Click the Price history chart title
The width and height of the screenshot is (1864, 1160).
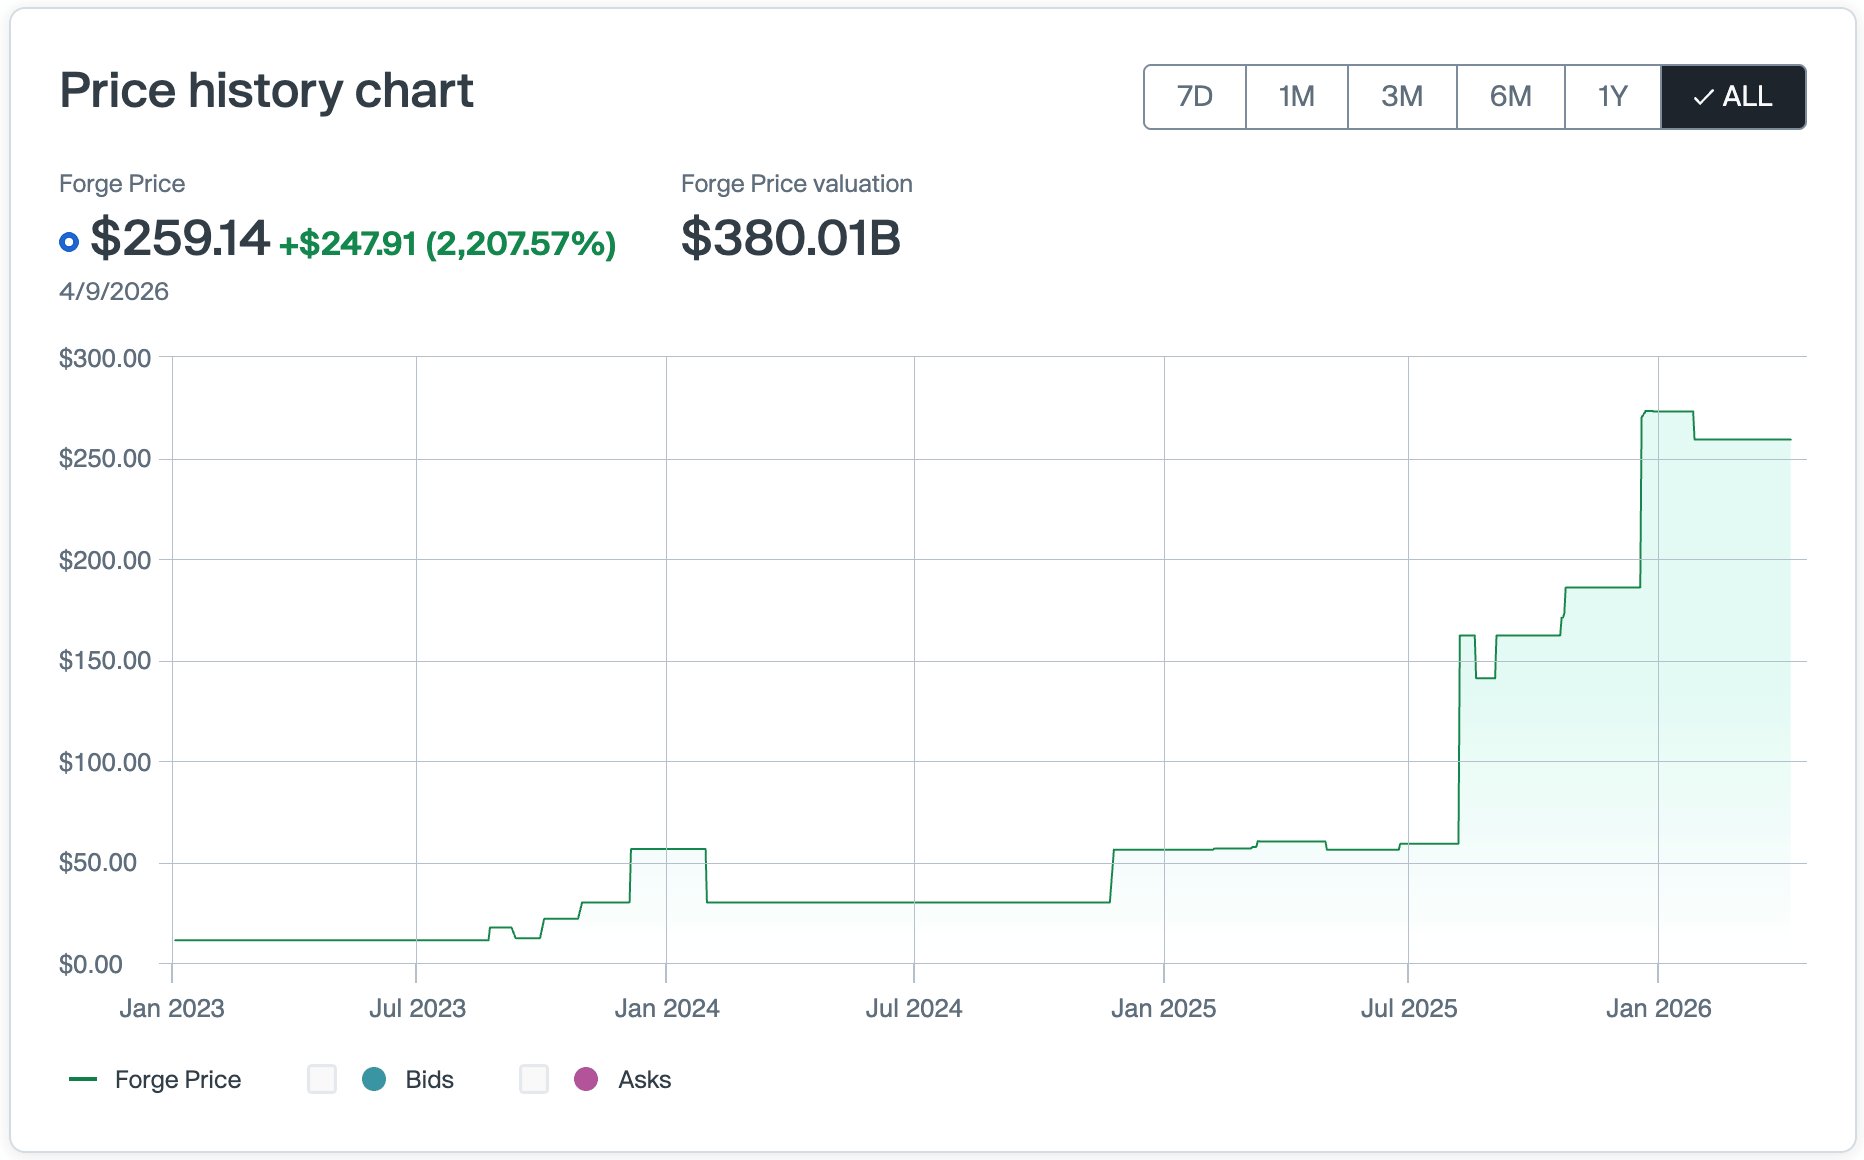267,91
